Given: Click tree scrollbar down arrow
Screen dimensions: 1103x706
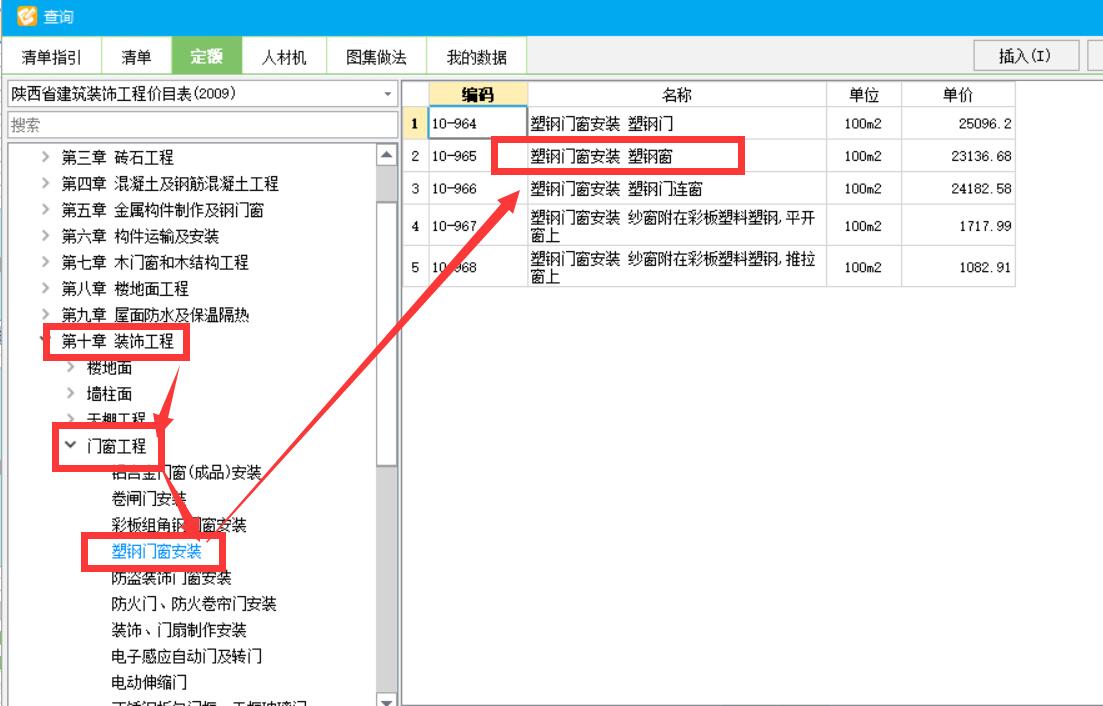Looking at the screenshot, I should coord(387,699).
